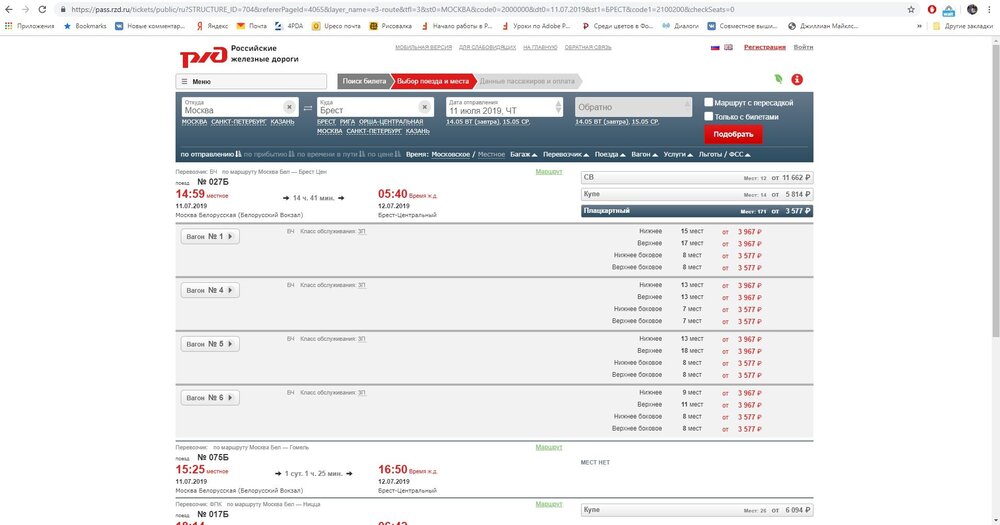Switch time to Московское
Image resolution: width=1000 pixels, height=525 pixels.
click(450, 154)
